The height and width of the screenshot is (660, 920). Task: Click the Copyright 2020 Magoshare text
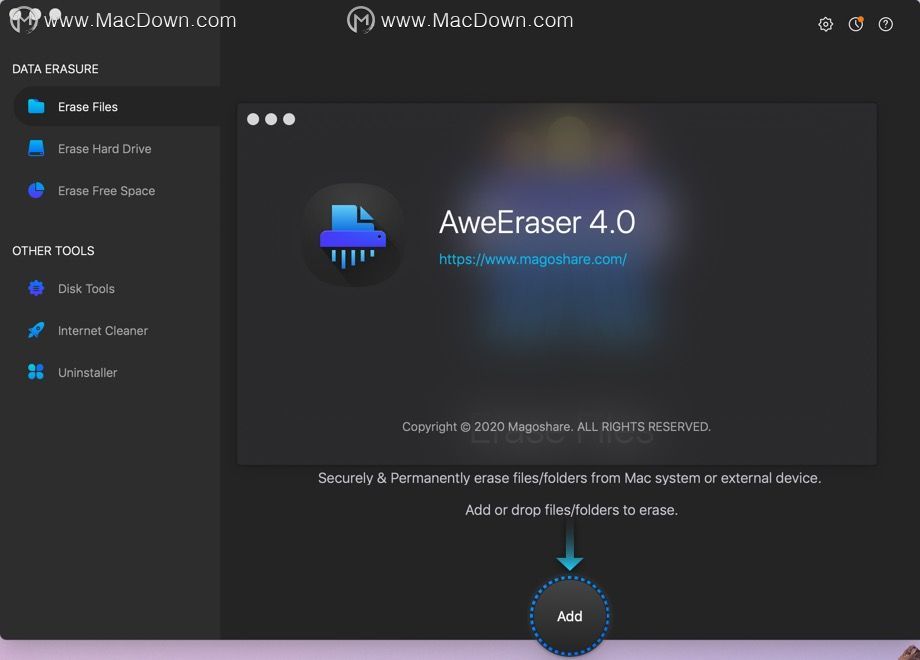tap(556, 427)
